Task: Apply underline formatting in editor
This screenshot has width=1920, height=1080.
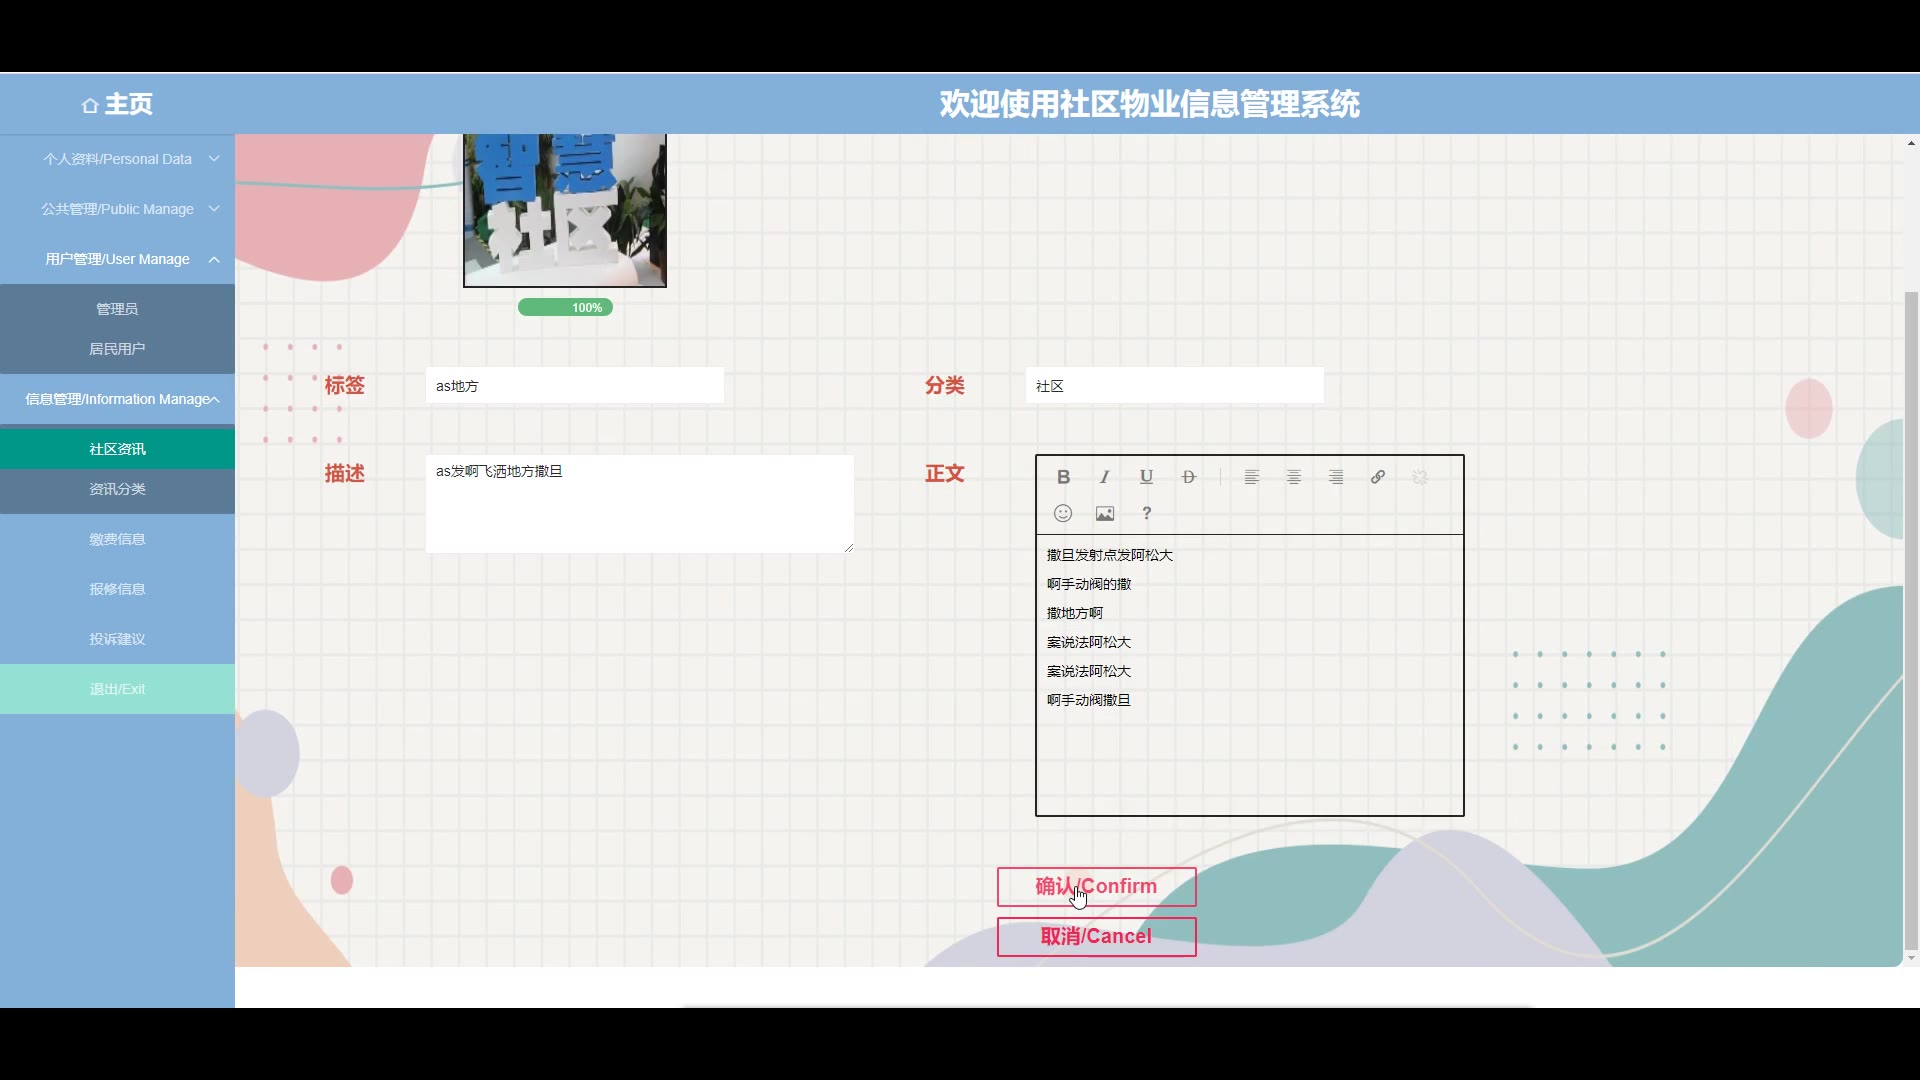Action: [x=1146, y=477]
